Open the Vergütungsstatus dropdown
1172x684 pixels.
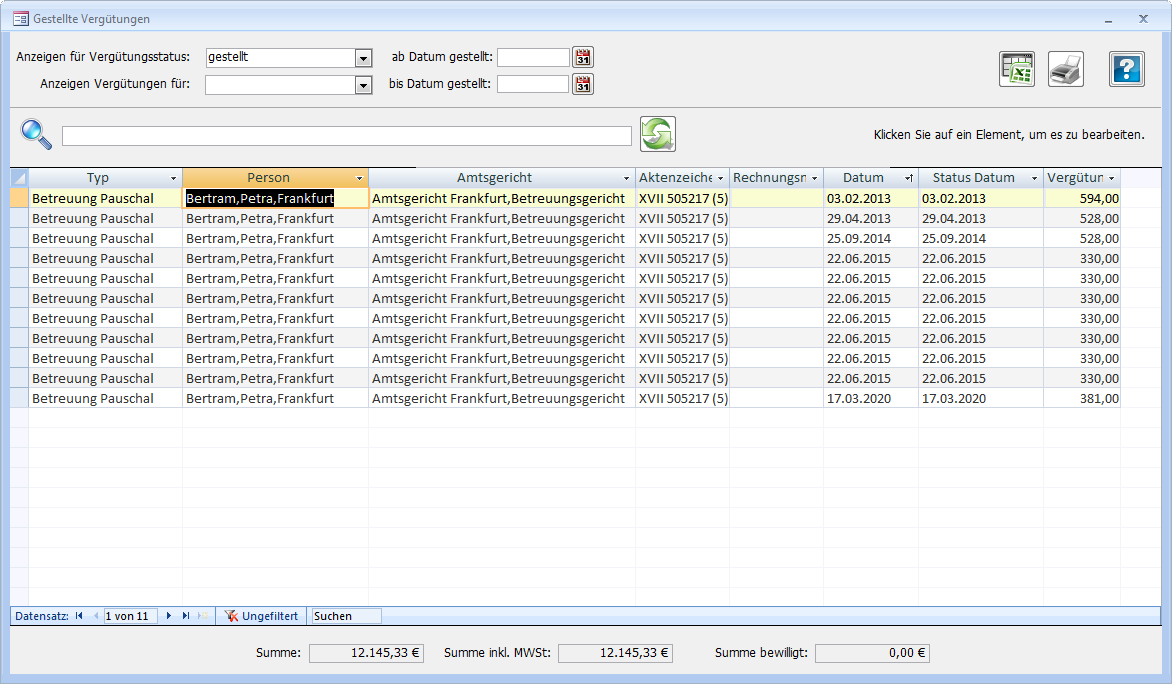pos(363,58)
